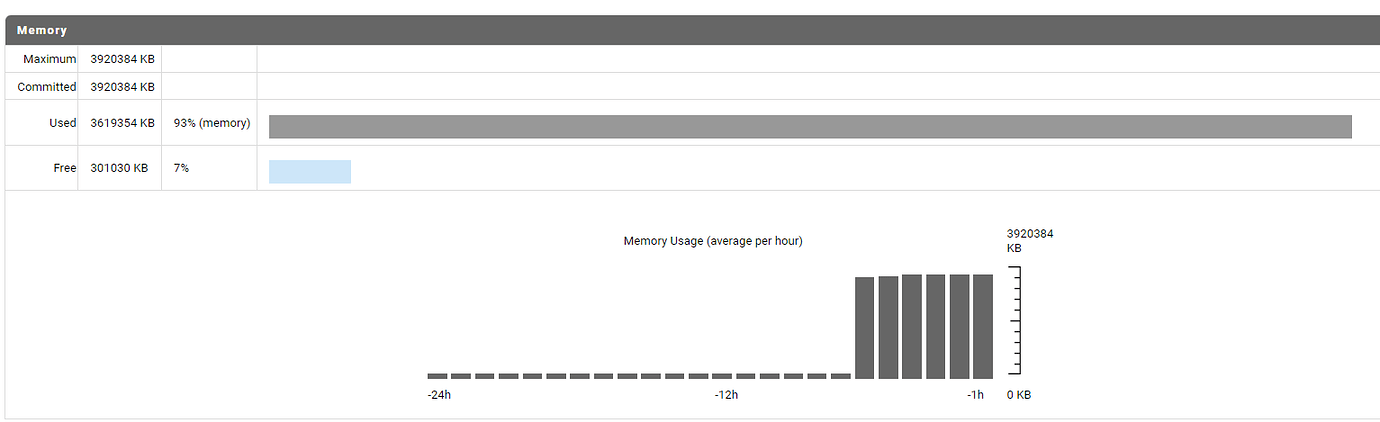The height and width of the screenshot is (422, 1380).
Task: Click the gray Used memory progress bar
Action: point(810,127)
